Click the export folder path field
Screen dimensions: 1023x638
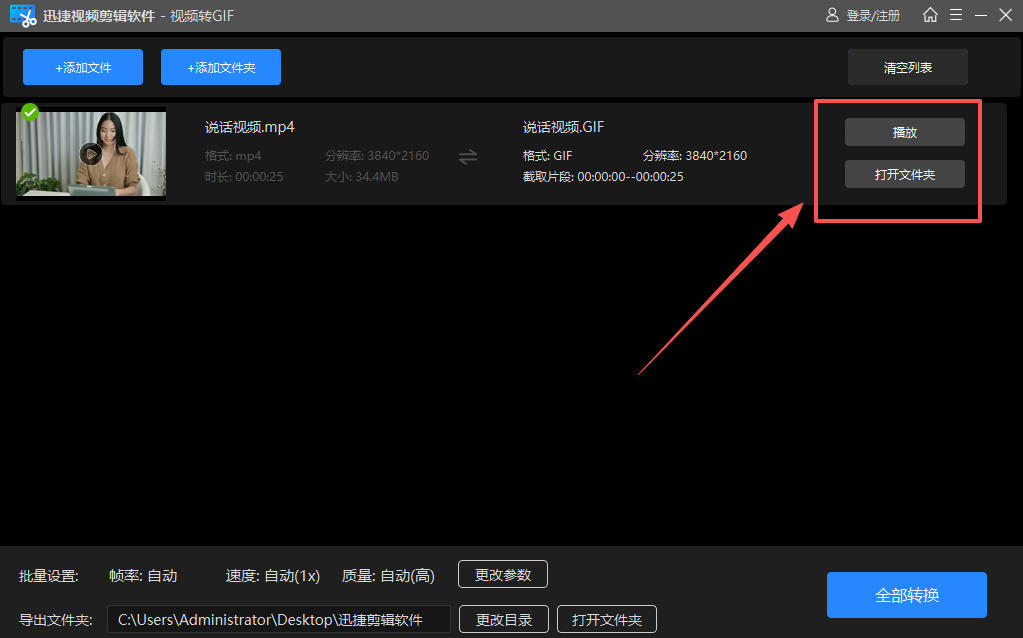coord(278,619)
